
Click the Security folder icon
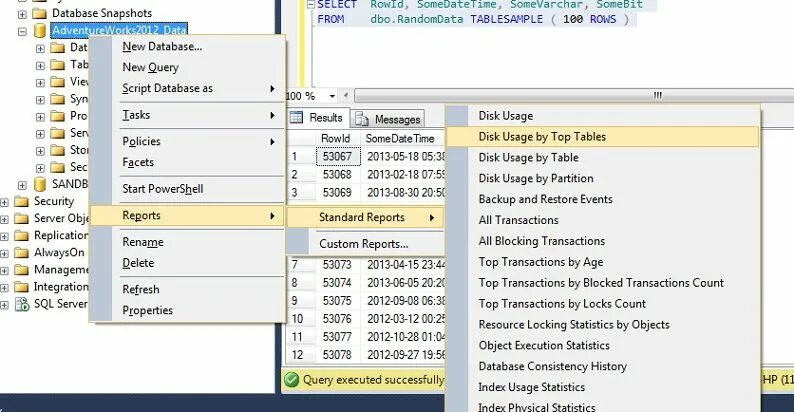coord(21,202)
